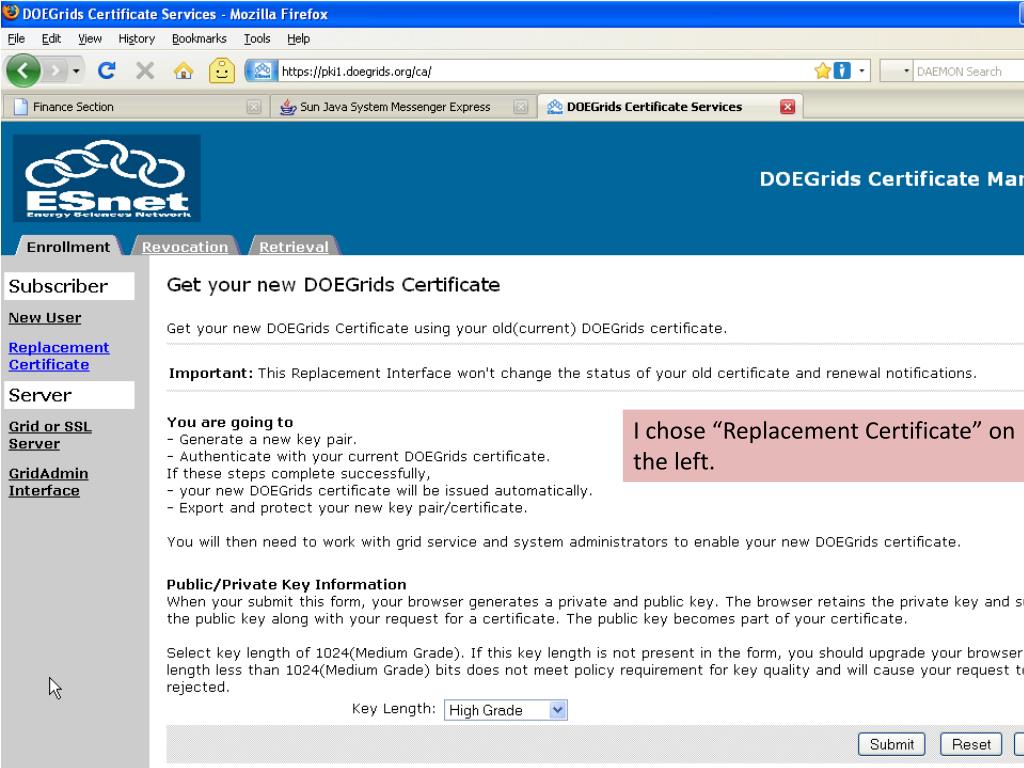Click the 'You are going to' heading
Screen dimensions: 1024x768
[230, 422]
